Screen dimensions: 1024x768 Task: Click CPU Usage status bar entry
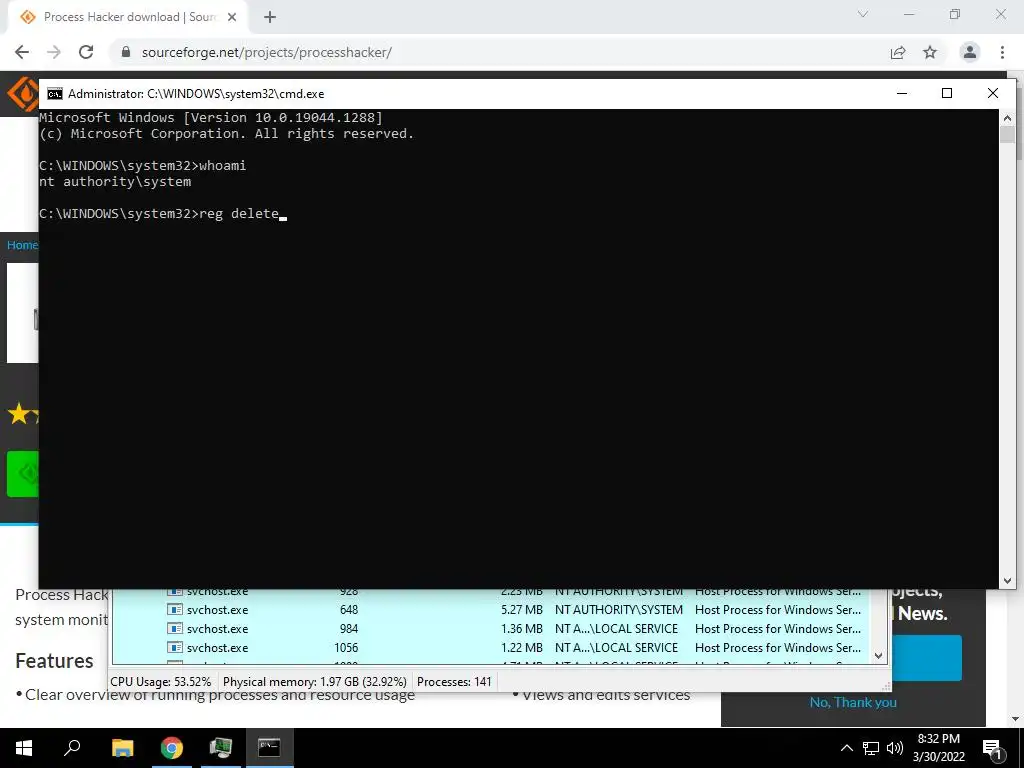[x=161, y=681]
